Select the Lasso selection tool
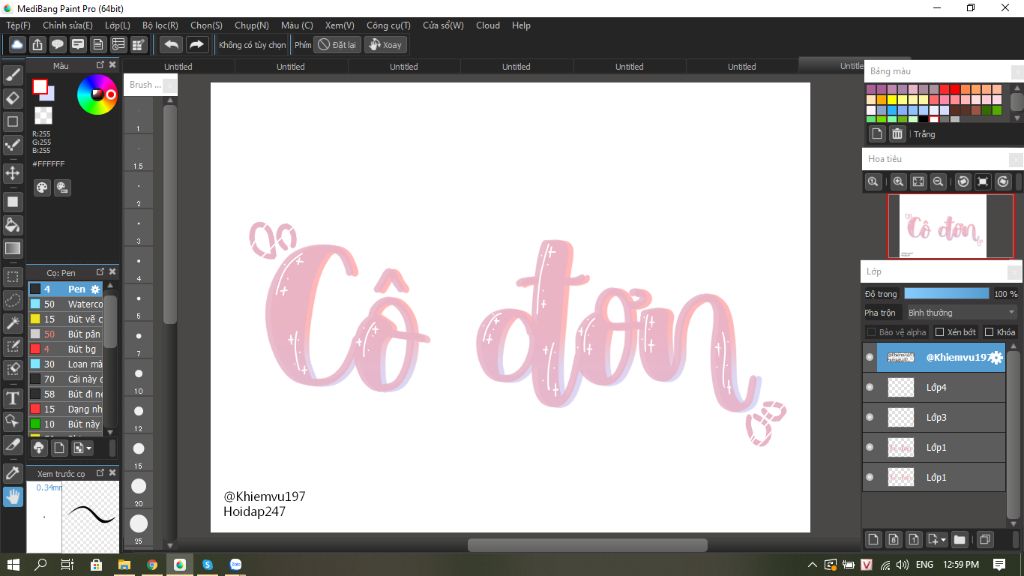 click(12, 300)
